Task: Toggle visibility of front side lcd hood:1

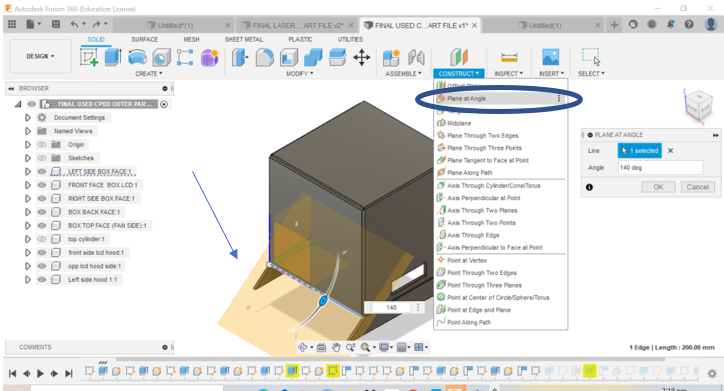Action: pyautogui.click(x=42, y=253)
